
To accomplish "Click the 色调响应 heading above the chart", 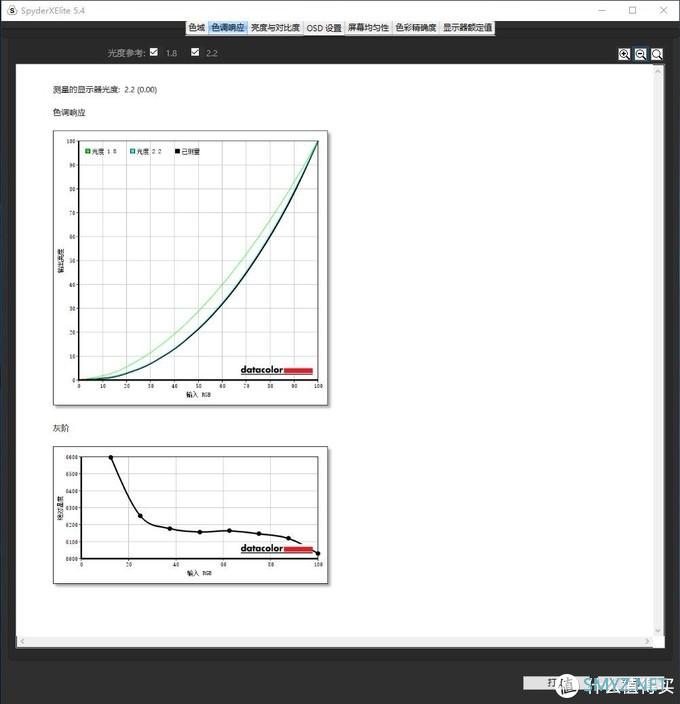I will coord(69,112).
